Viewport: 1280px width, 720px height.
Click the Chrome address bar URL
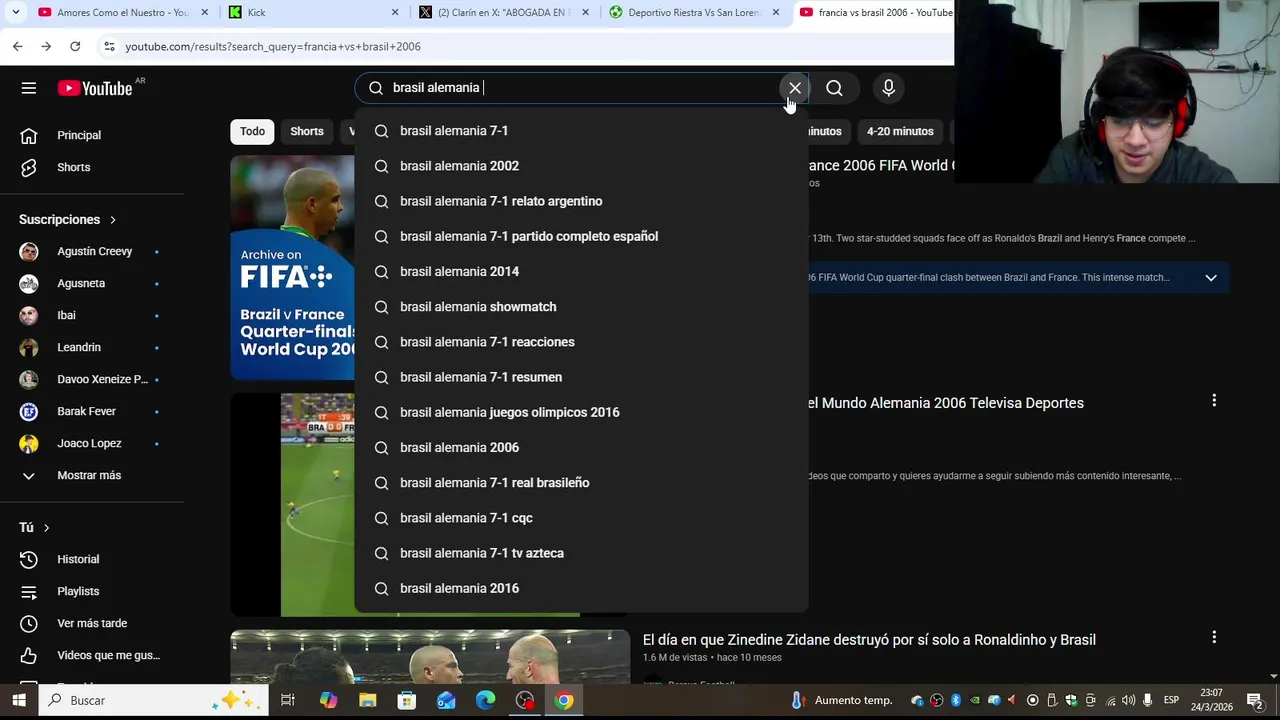[x=273, y=46]
